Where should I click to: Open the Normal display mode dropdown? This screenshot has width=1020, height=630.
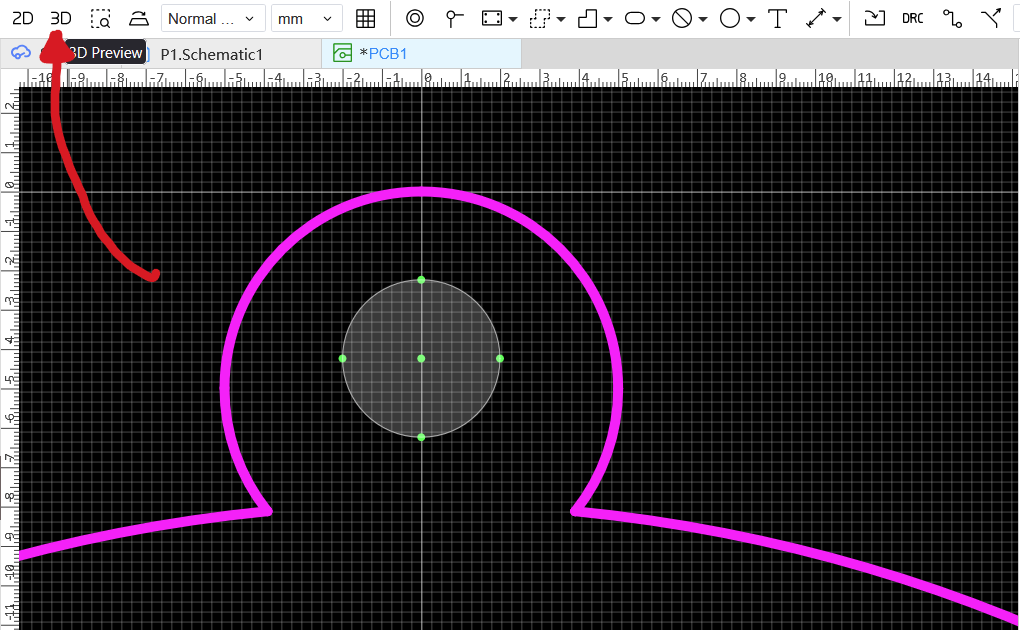(x=213, y=18)
